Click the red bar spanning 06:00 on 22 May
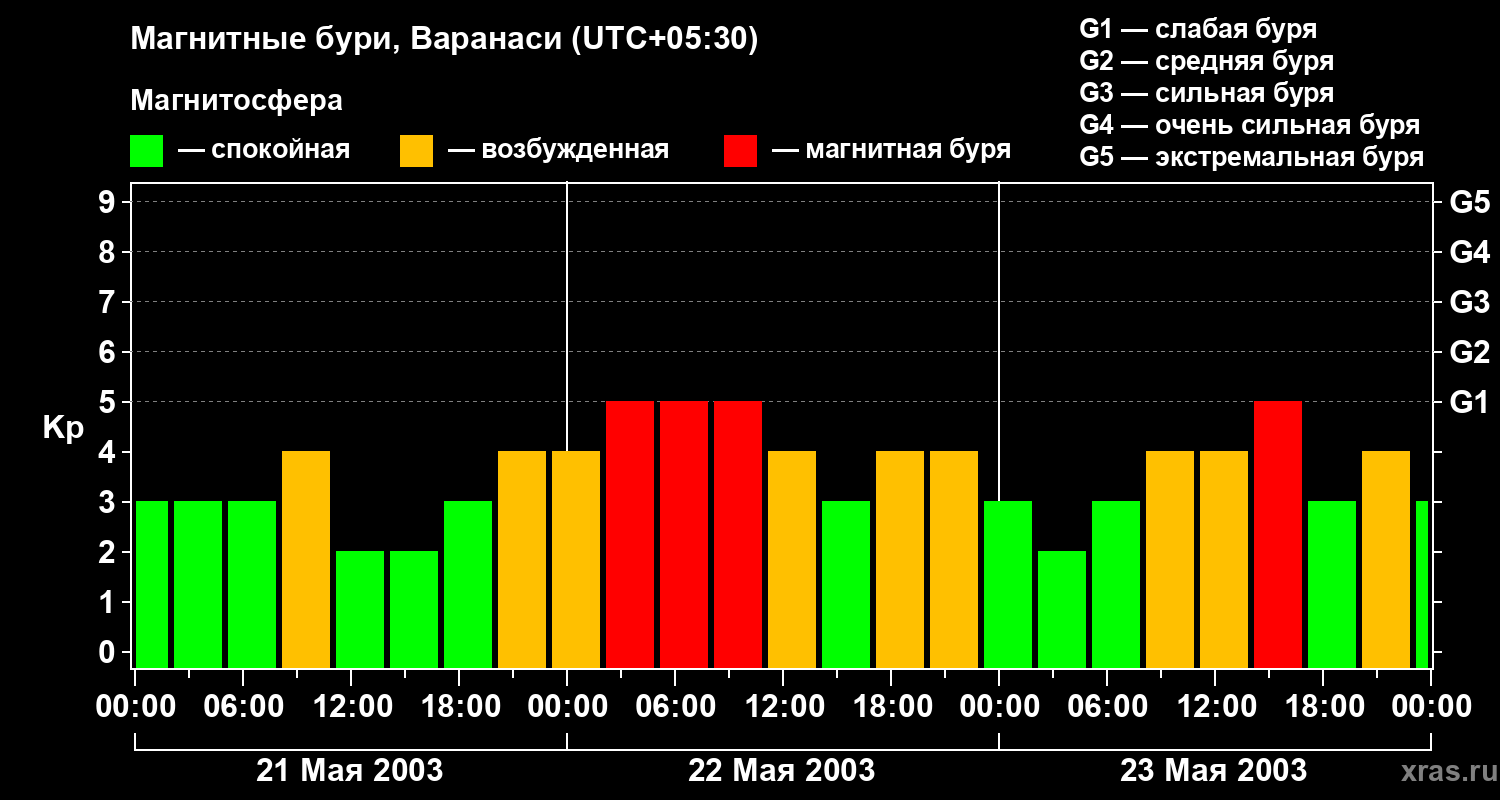The height and width of the screenshot is (800, 1500). coord(684,534)
